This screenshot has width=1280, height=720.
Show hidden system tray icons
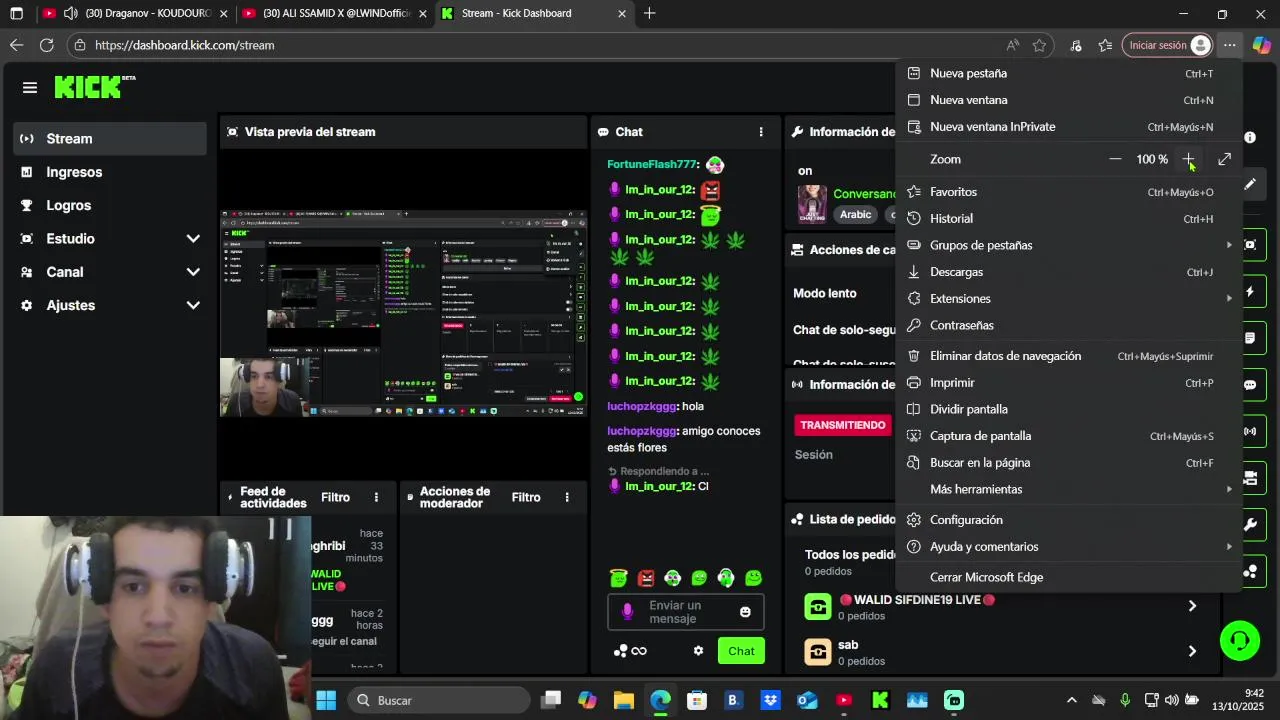(x=1071, y=700)
